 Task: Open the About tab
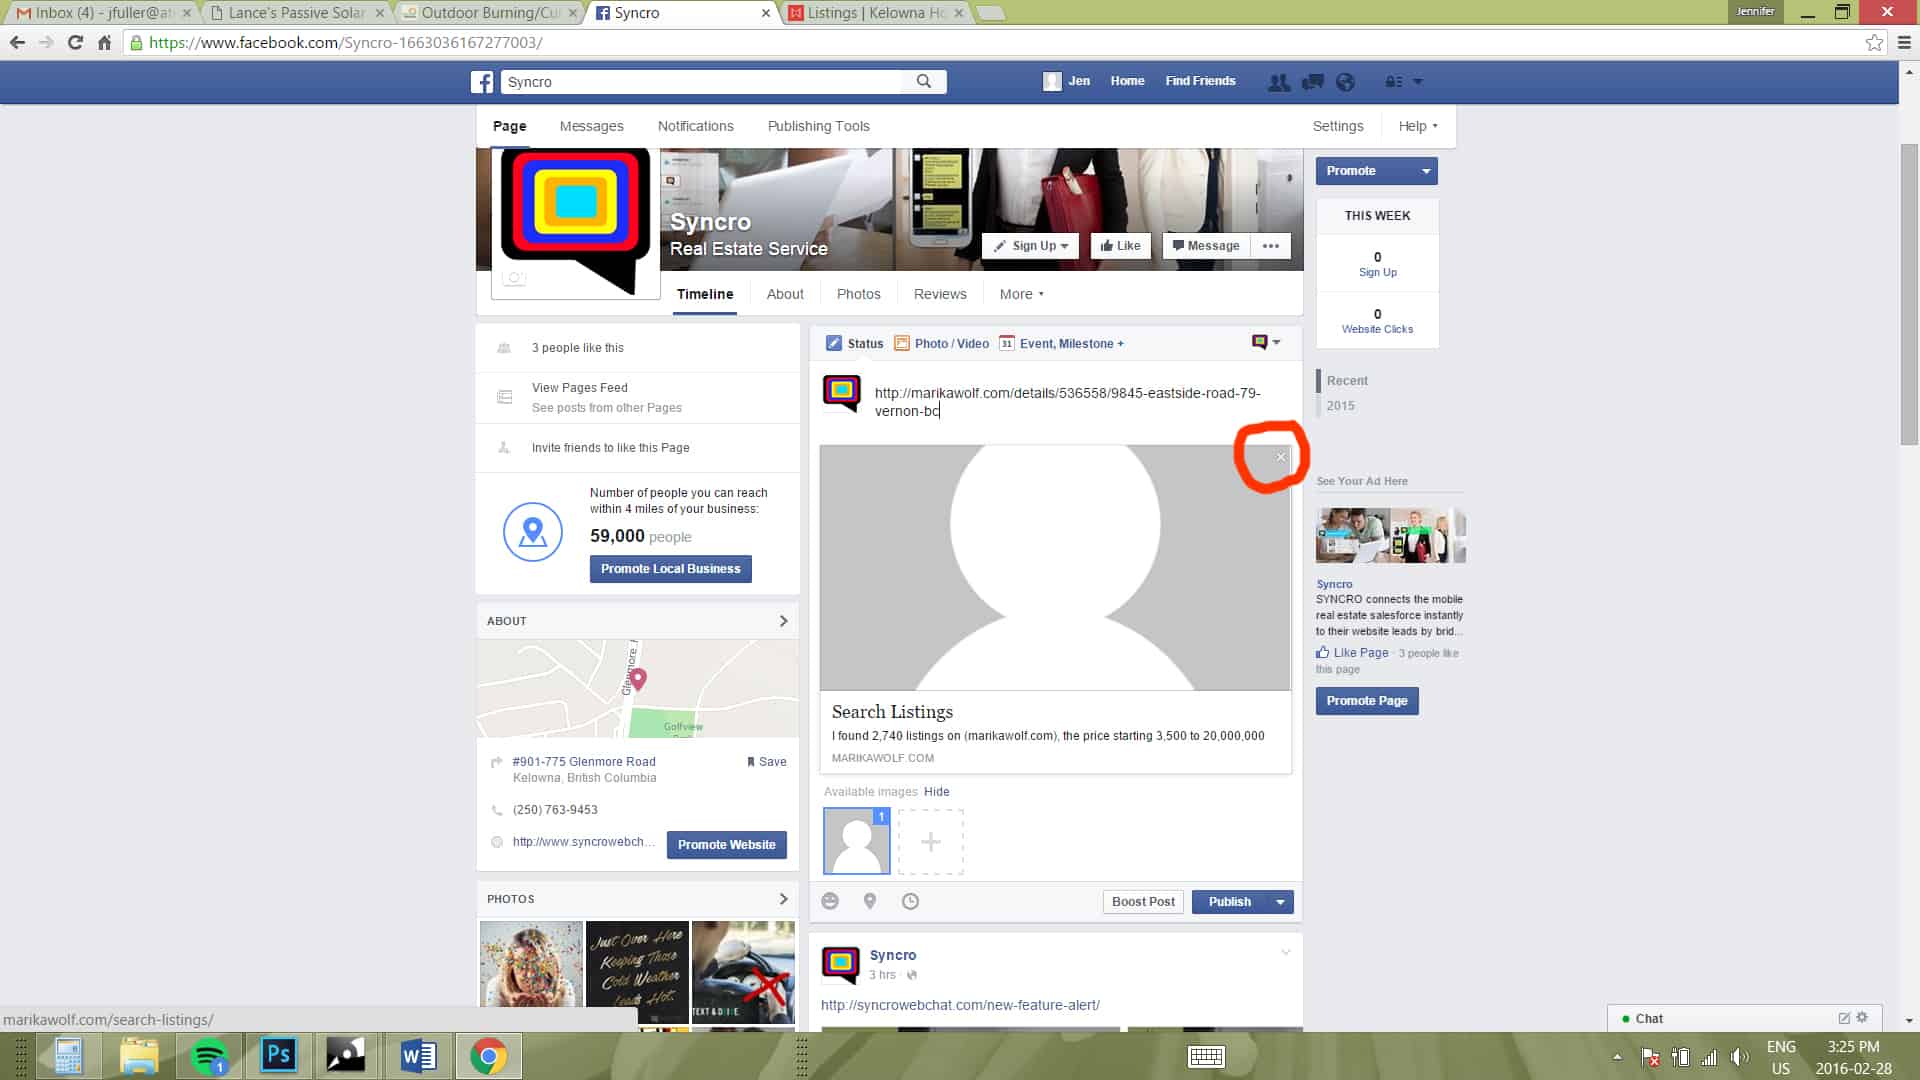(785, 294)
